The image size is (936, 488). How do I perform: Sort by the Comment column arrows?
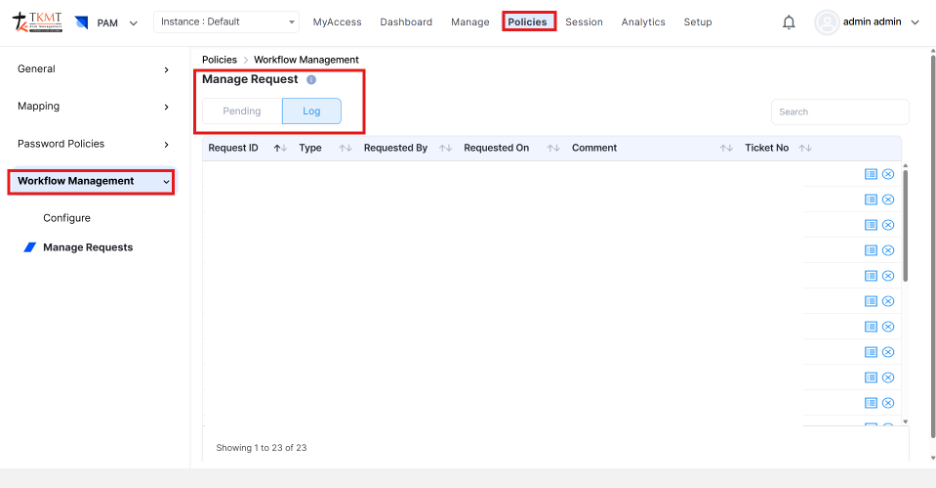[726, 148]
